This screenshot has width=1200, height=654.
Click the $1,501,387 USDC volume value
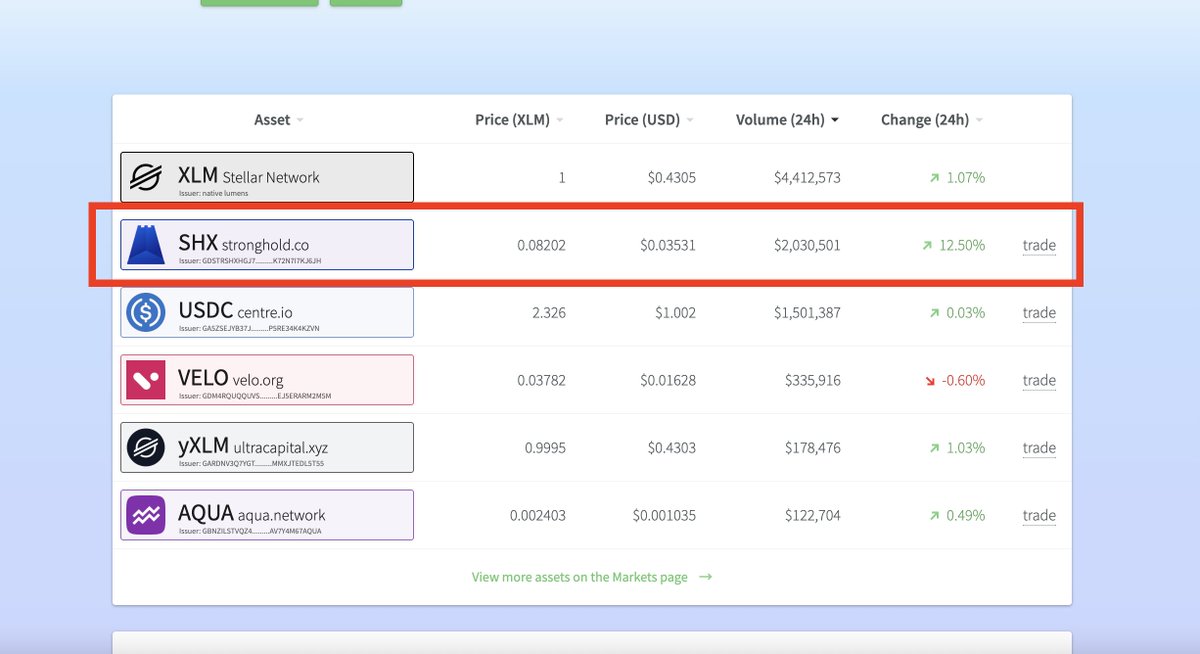[807, 313]
